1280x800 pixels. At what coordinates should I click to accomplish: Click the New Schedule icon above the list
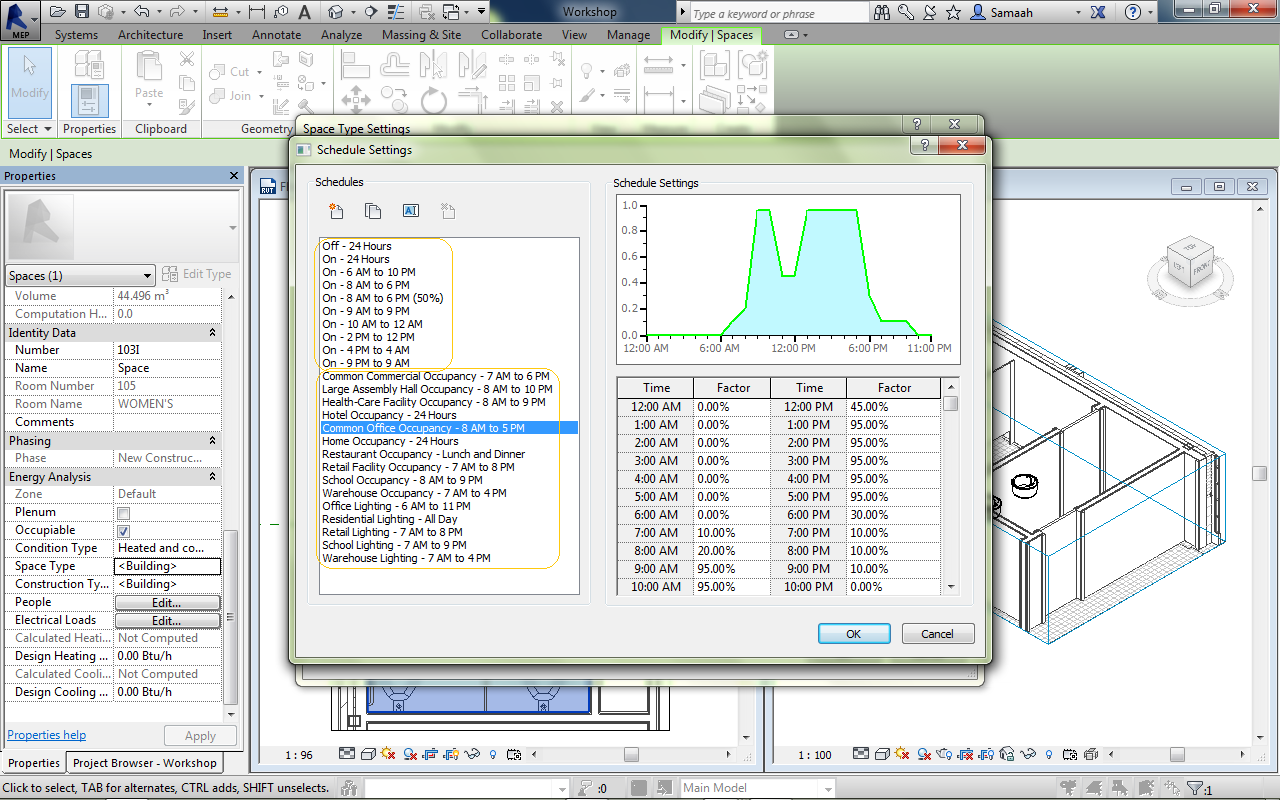coord(336,211)
